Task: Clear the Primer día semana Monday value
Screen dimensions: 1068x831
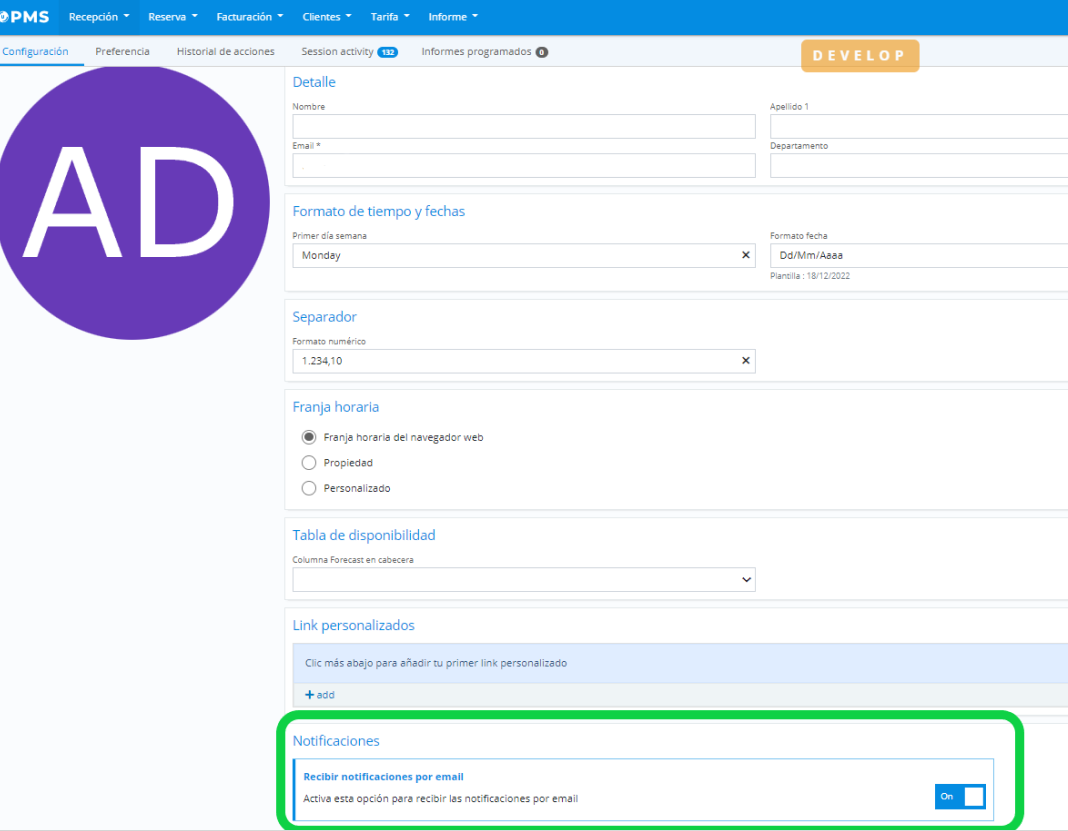Action: [x=745, y=255]
